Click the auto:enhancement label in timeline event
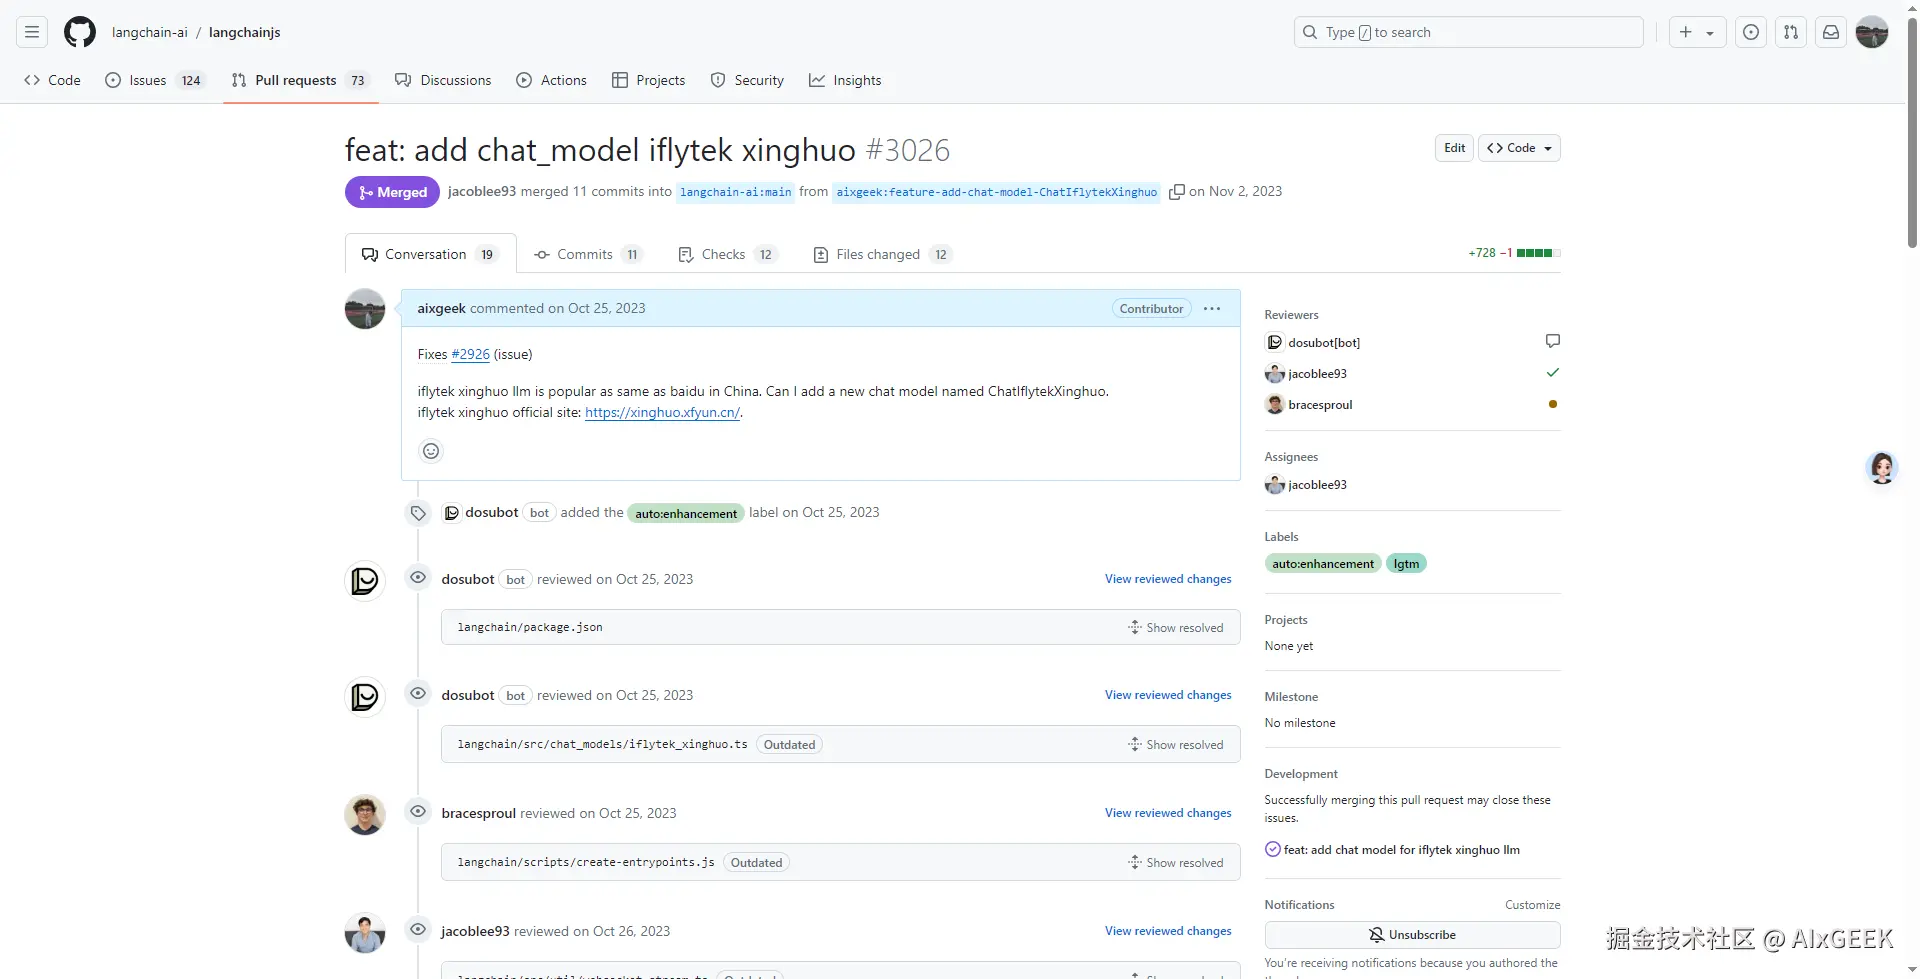Viewport: 1920px width, 979px height. [x=686, y=513]
